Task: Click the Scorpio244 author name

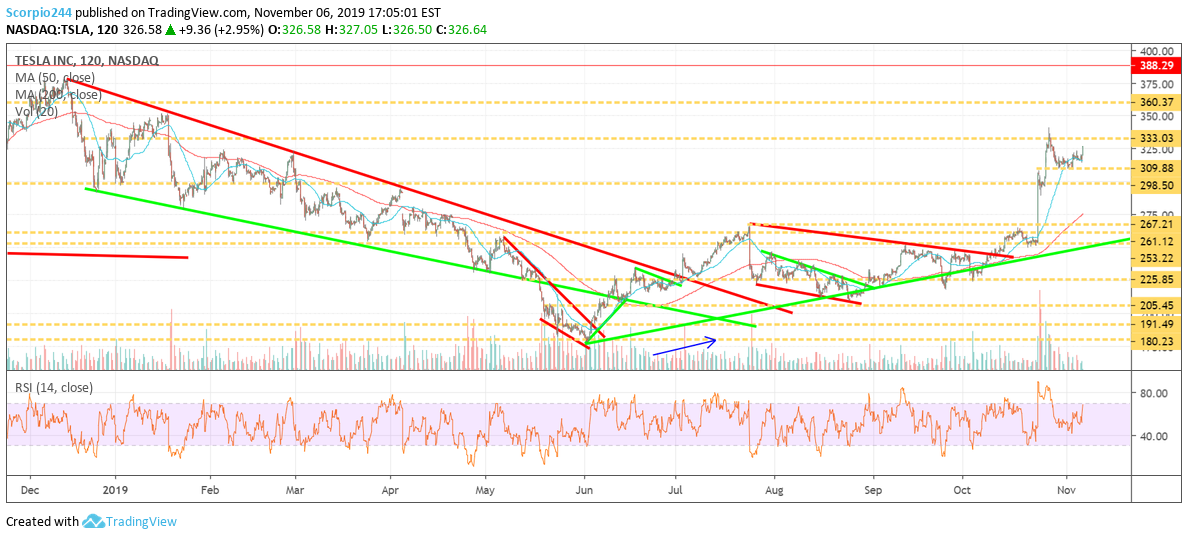Action: (x=38, y=11)
